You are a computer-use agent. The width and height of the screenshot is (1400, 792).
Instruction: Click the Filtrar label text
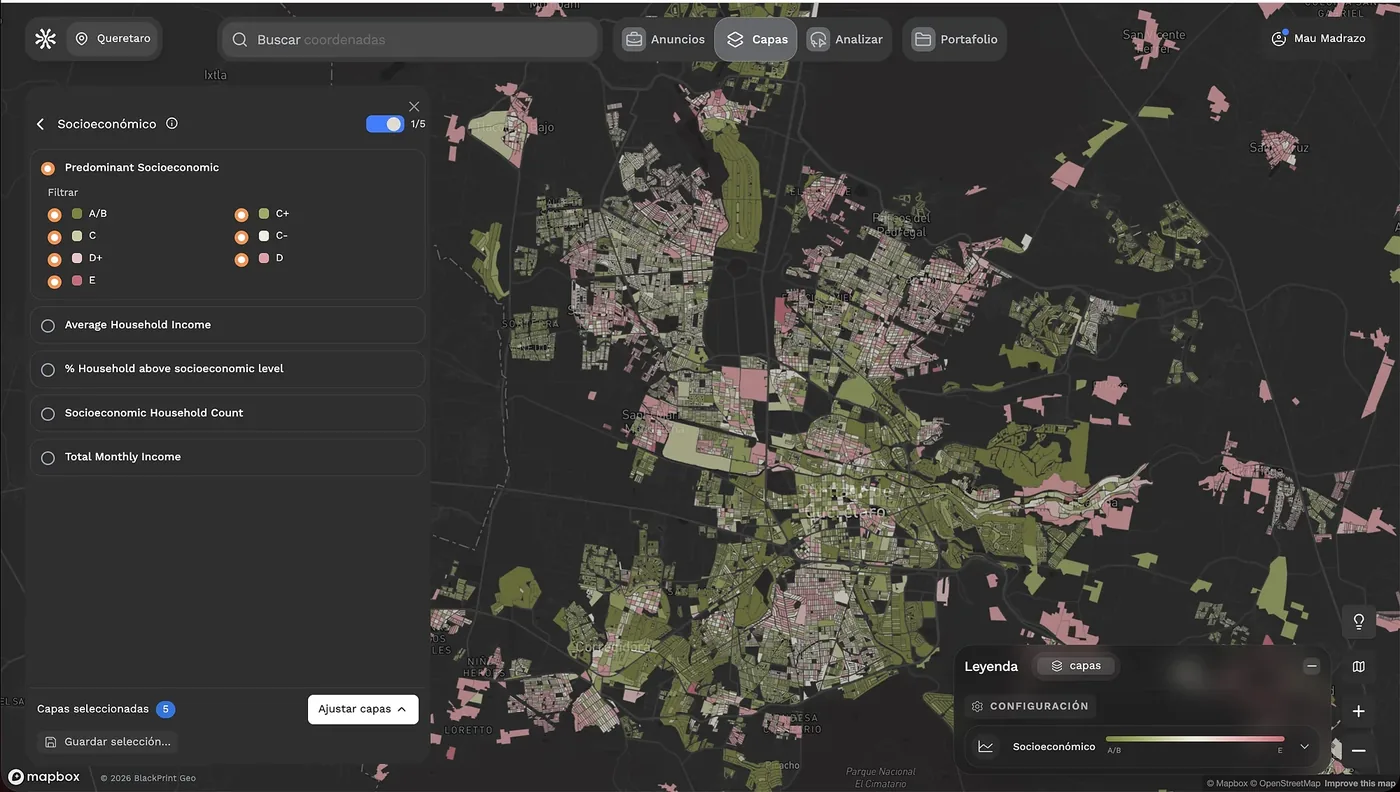coord(63,192)
